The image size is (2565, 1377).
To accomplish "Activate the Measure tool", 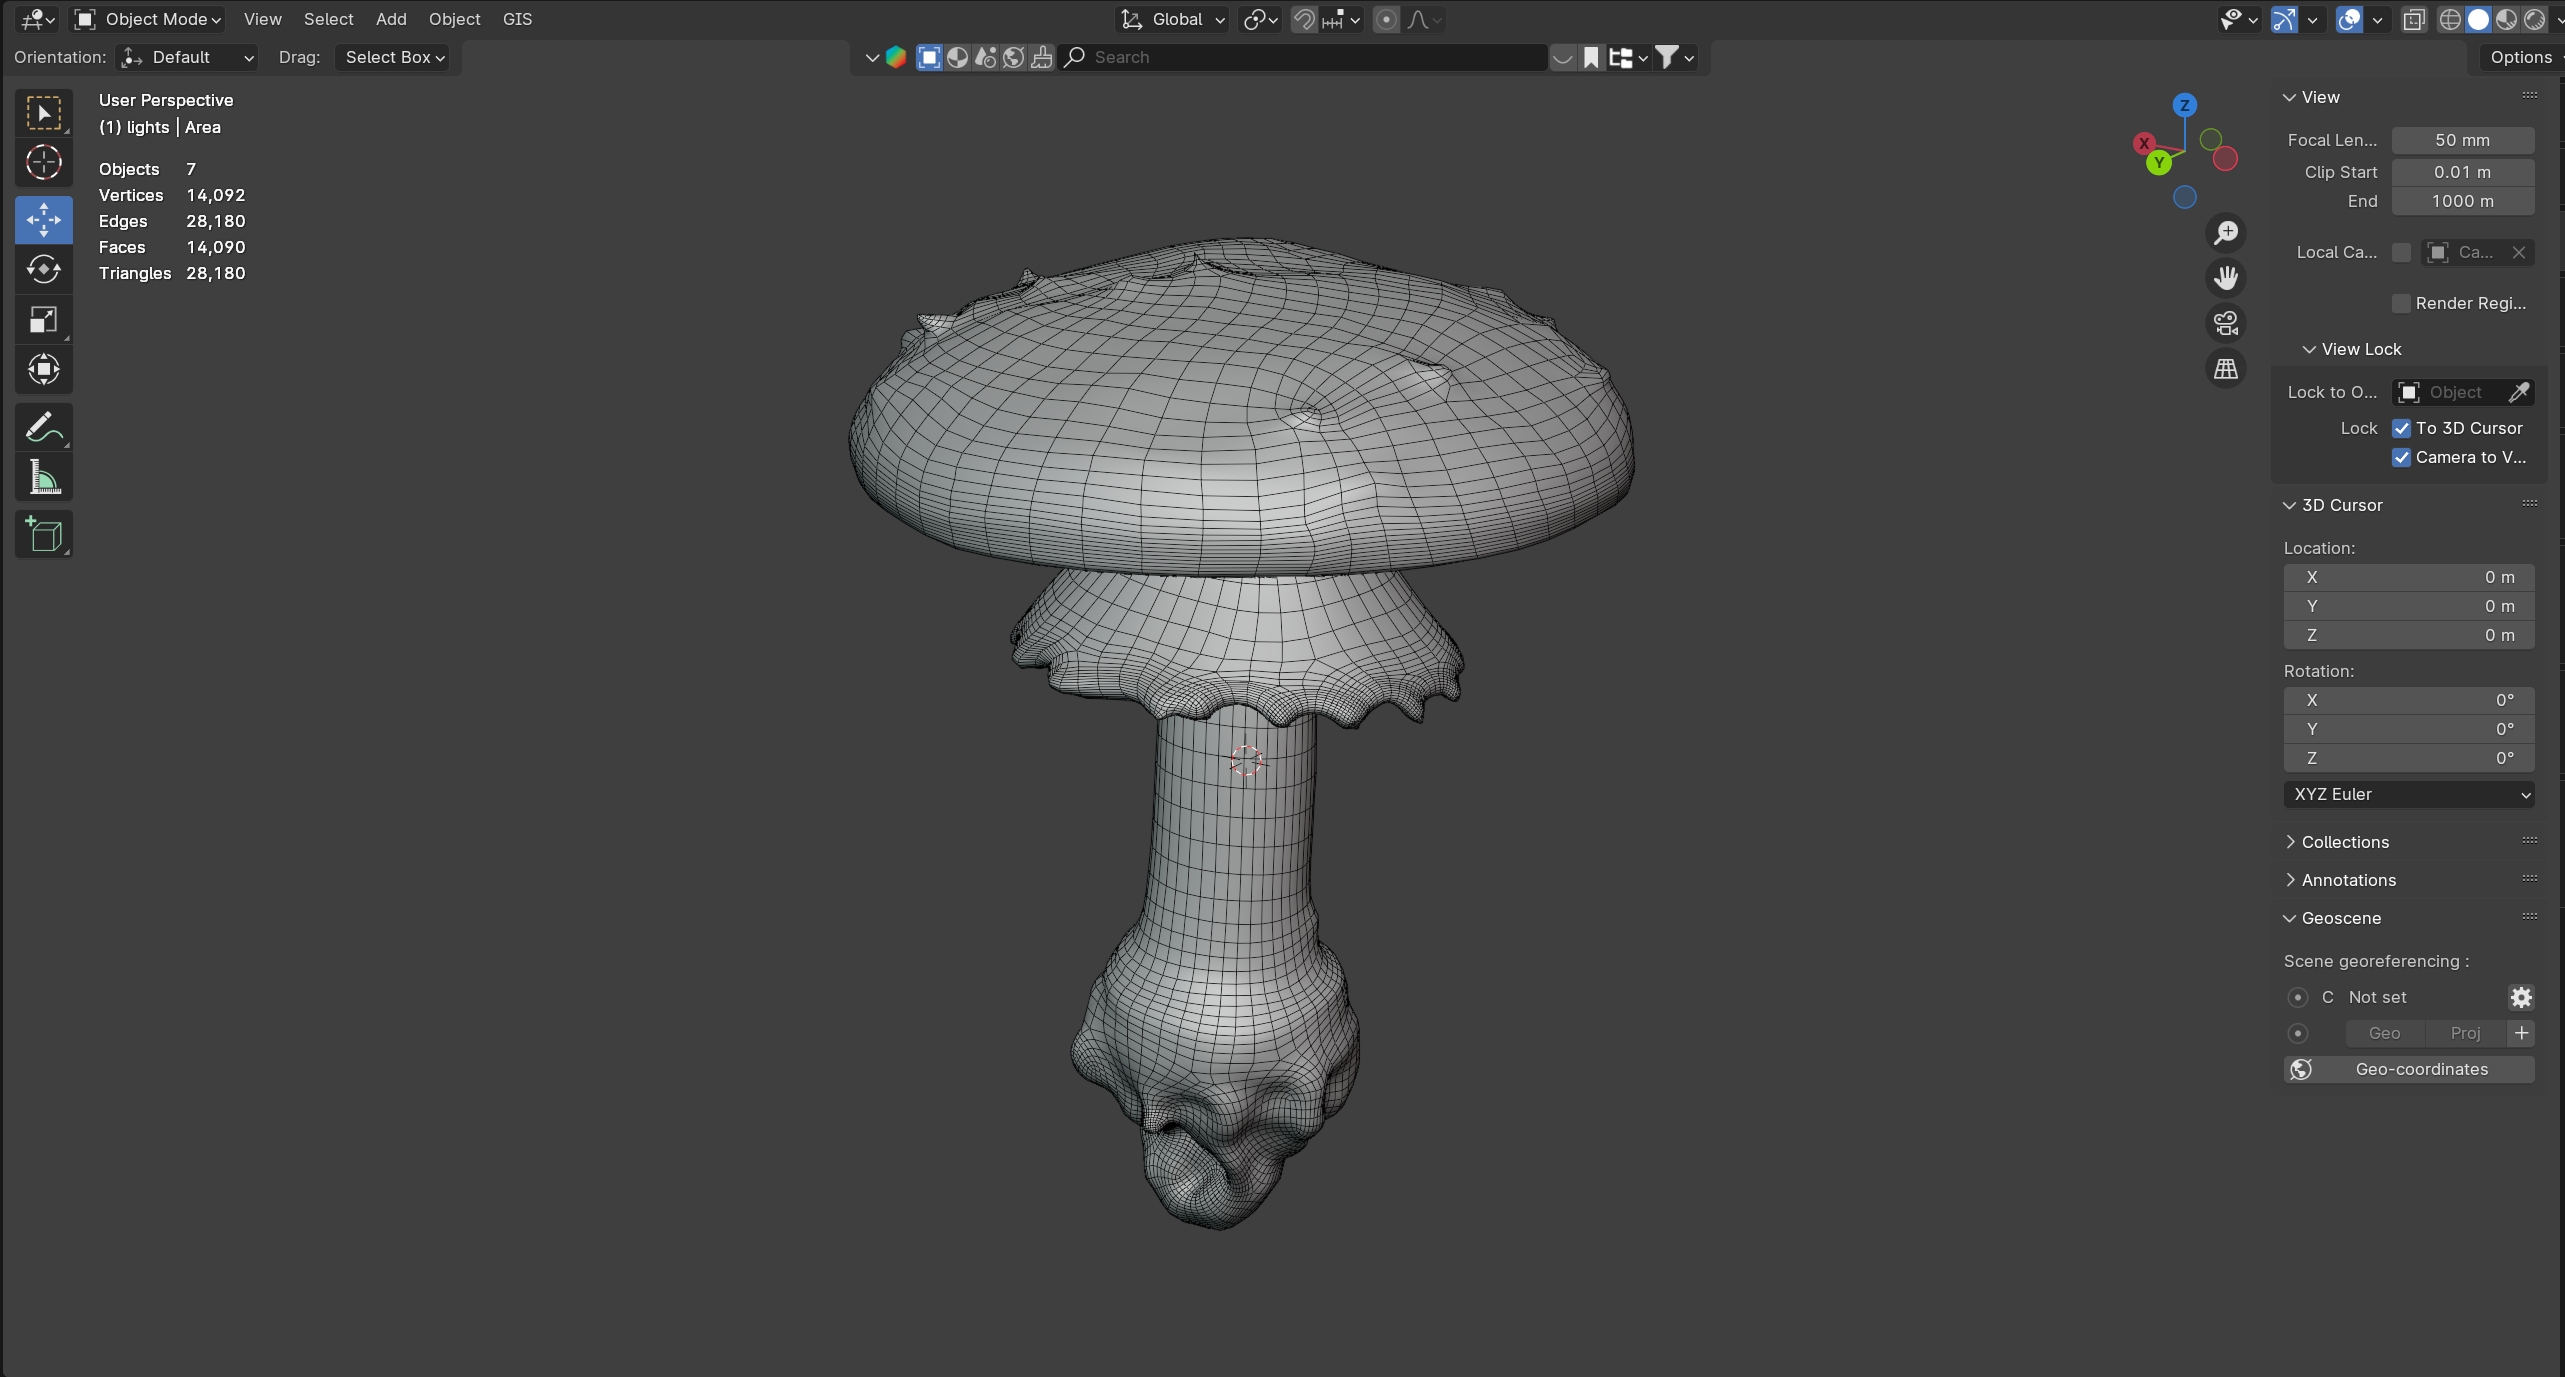I will coord(43,478).
